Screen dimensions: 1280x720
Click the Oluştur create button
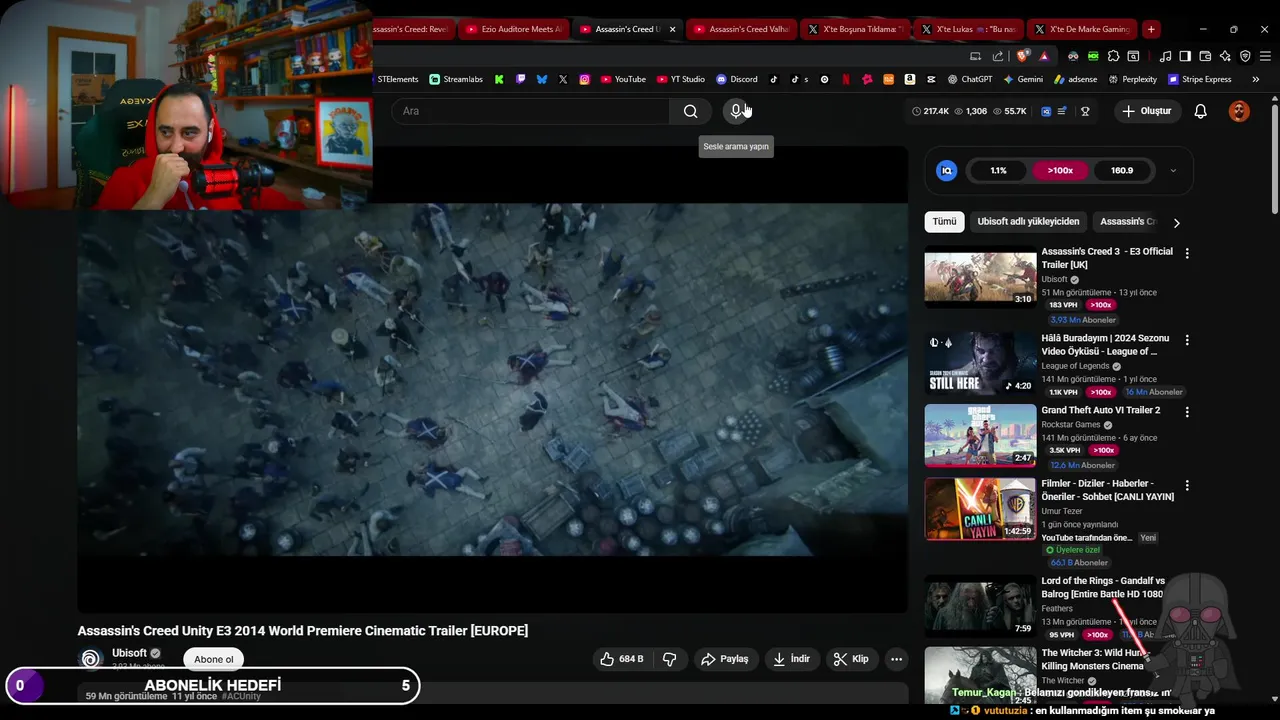(1146, 111)
